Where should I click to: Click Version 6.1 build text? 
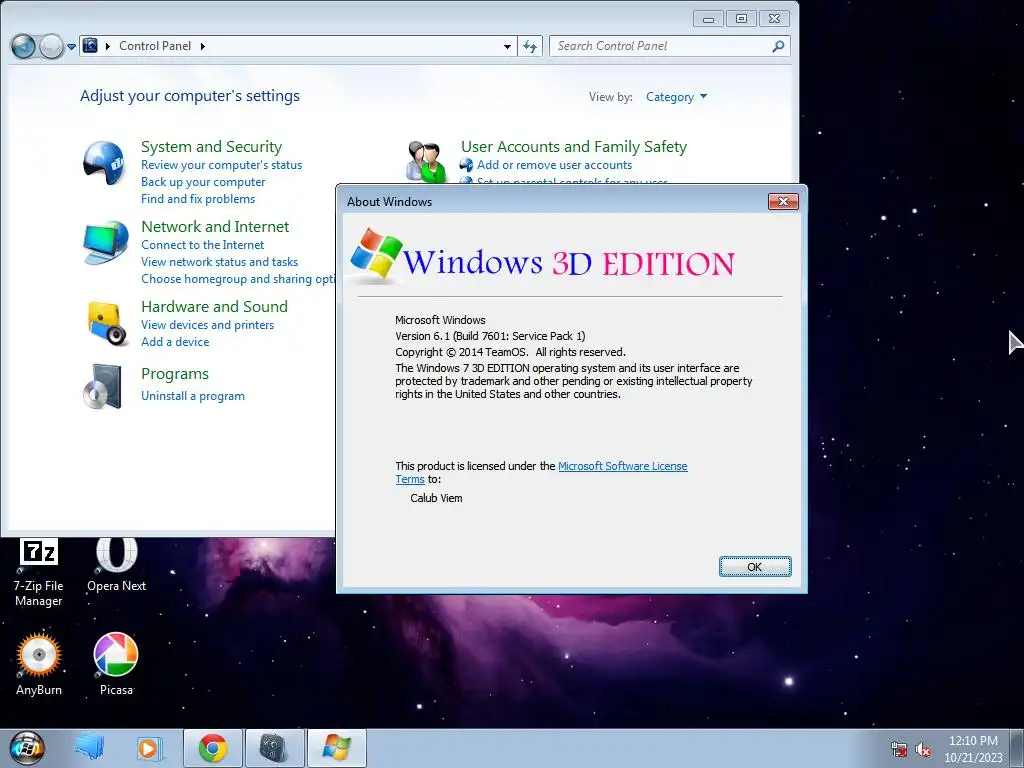[x=490, y=336]
